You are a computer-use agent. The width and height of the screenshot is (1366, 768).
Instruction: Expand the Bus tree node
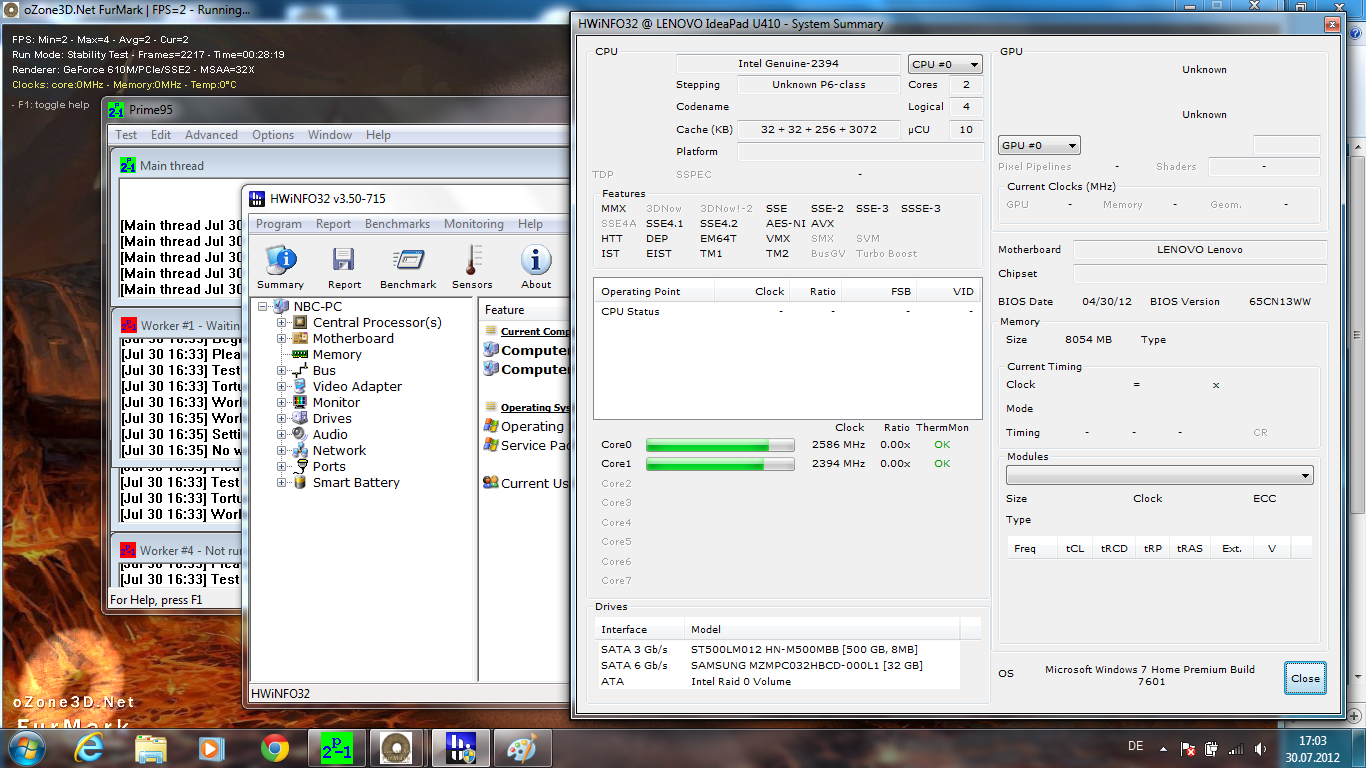(x=282, y=370)
